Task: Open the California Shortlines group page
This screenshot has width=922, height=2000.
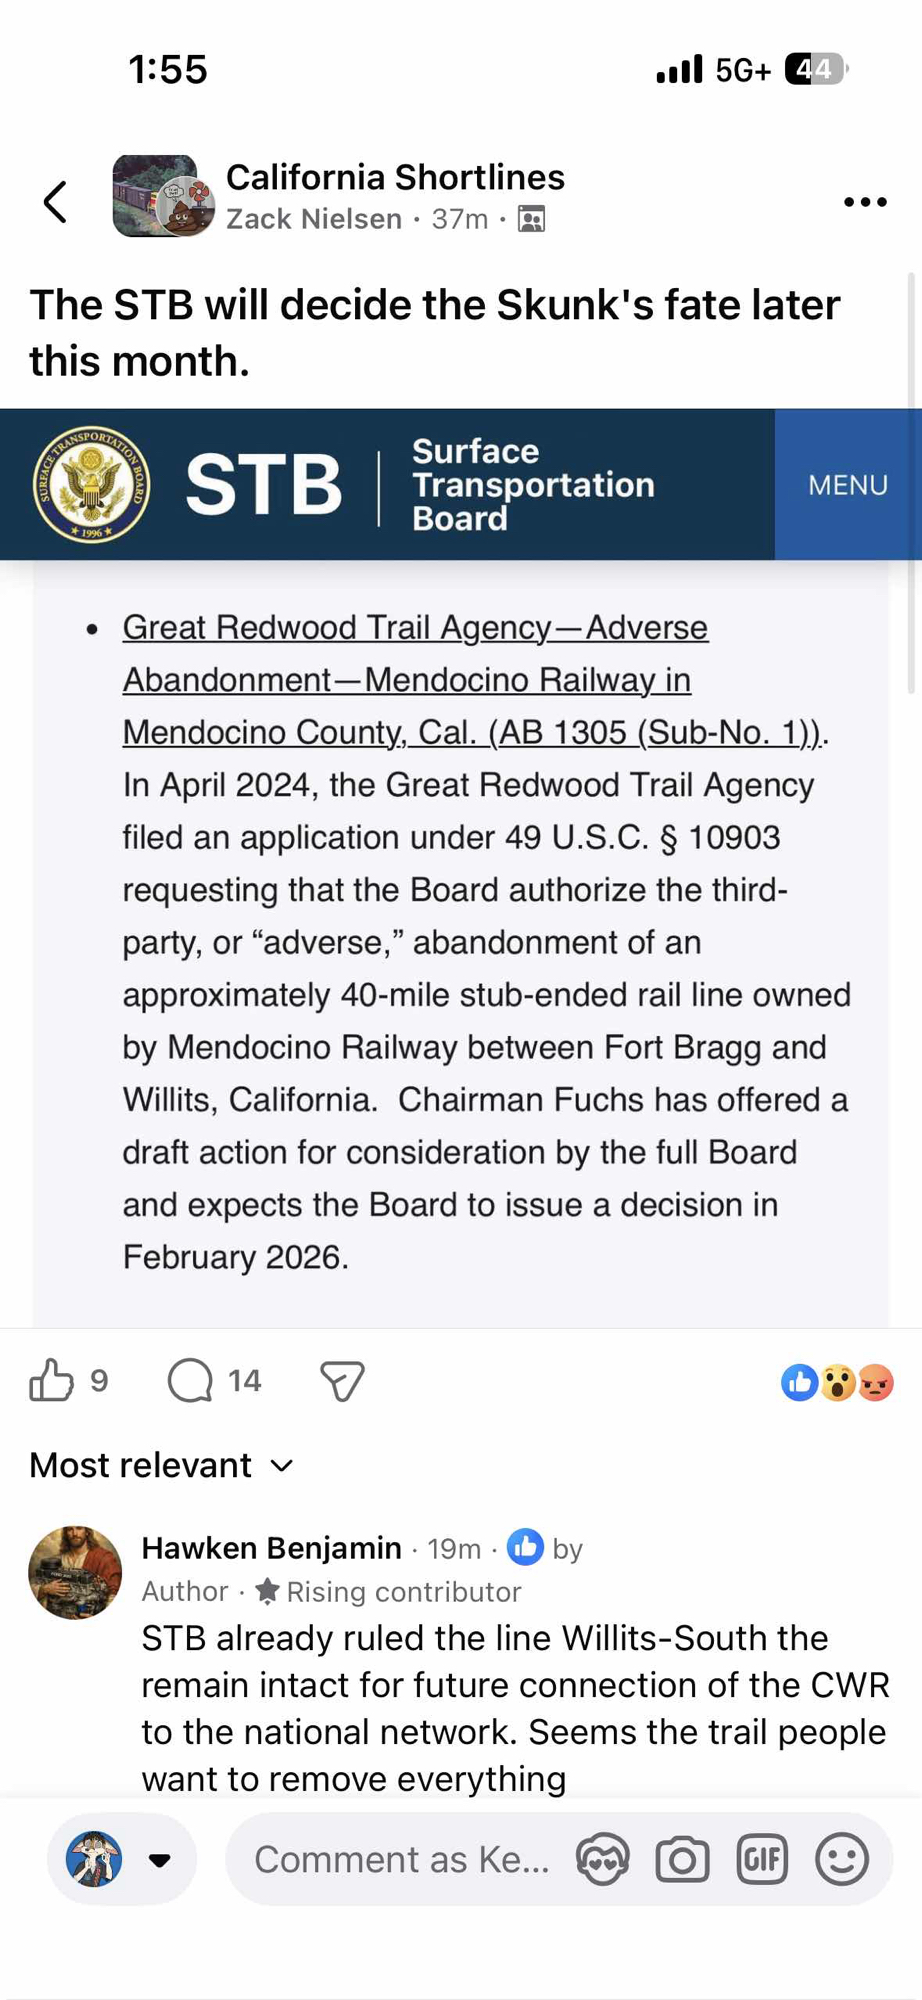Action: [395, 177]
